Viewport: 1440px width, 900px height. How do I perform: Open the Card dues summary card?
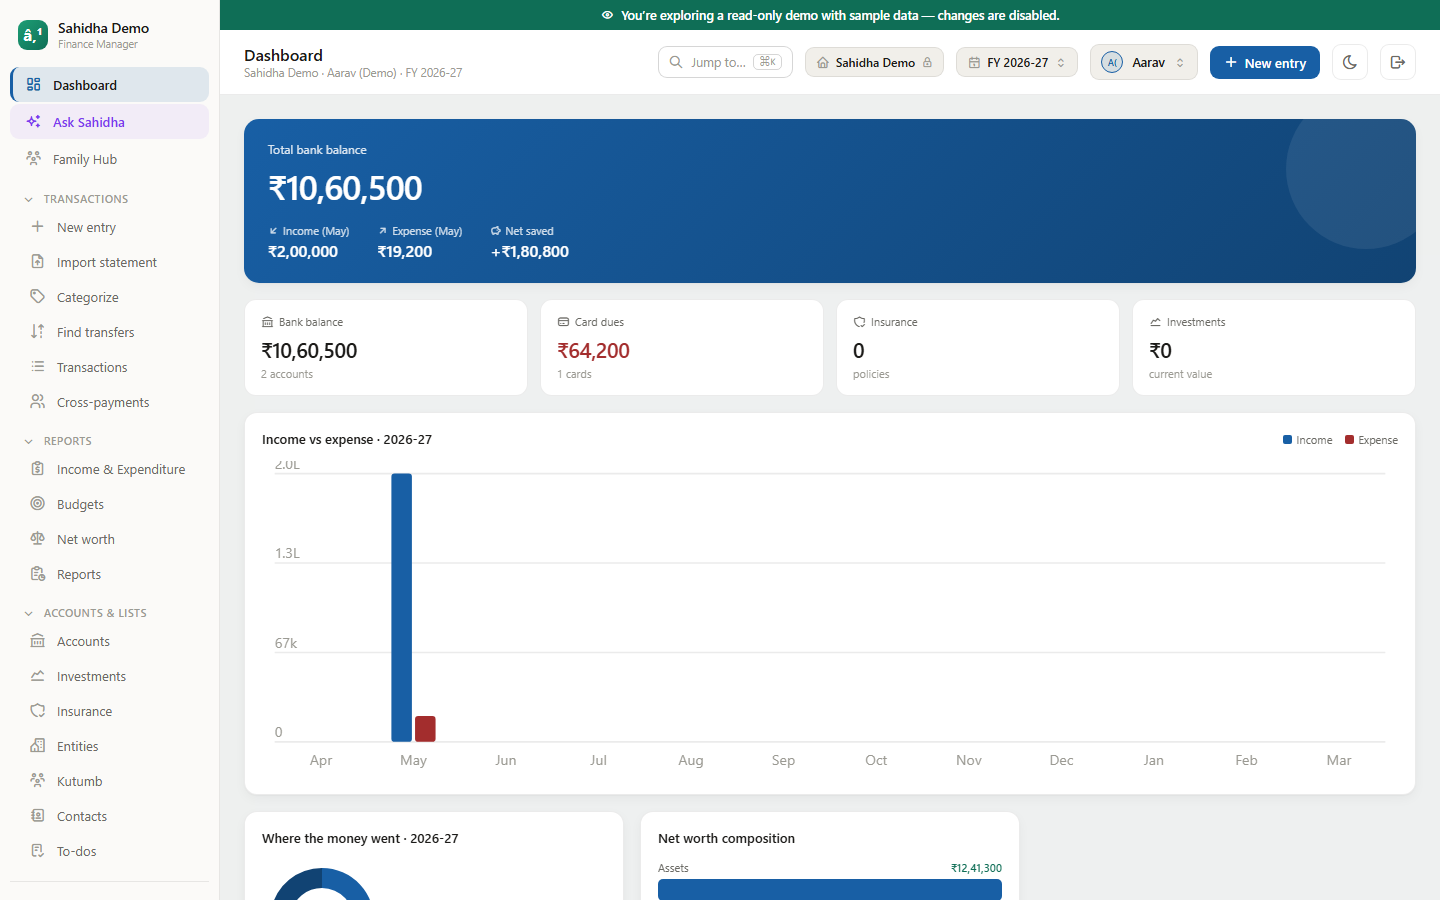click(682, 347)
